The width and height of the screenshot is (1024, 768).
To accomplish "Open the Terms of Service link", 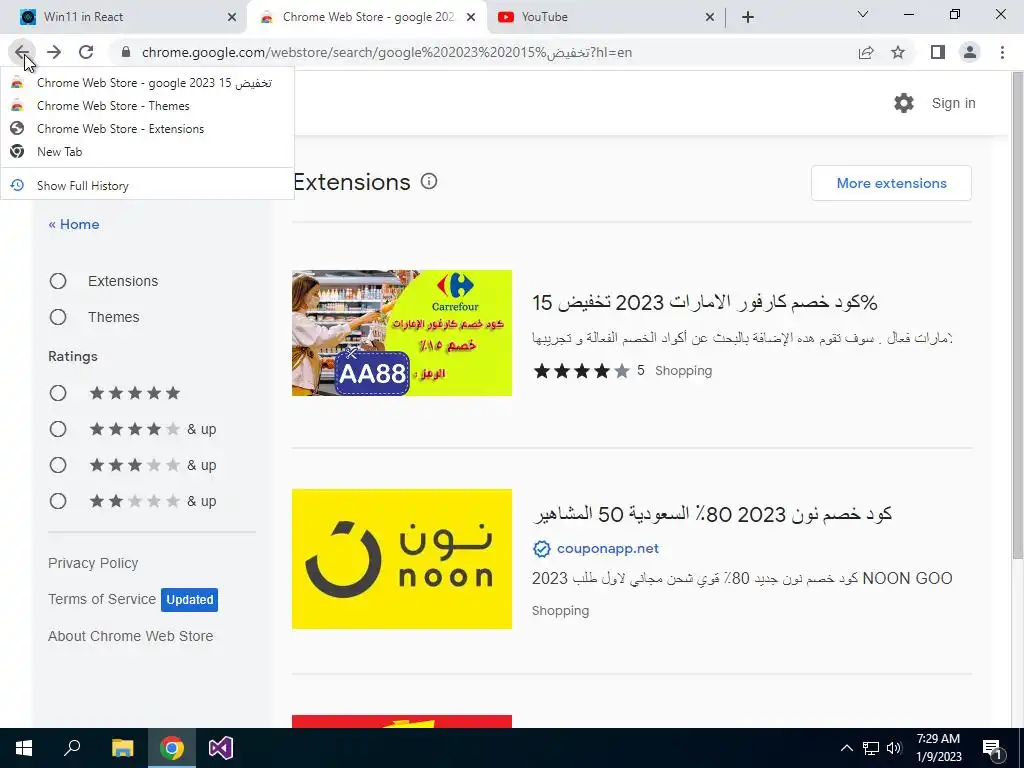I will pyautogui.click(x=102, y=599).
